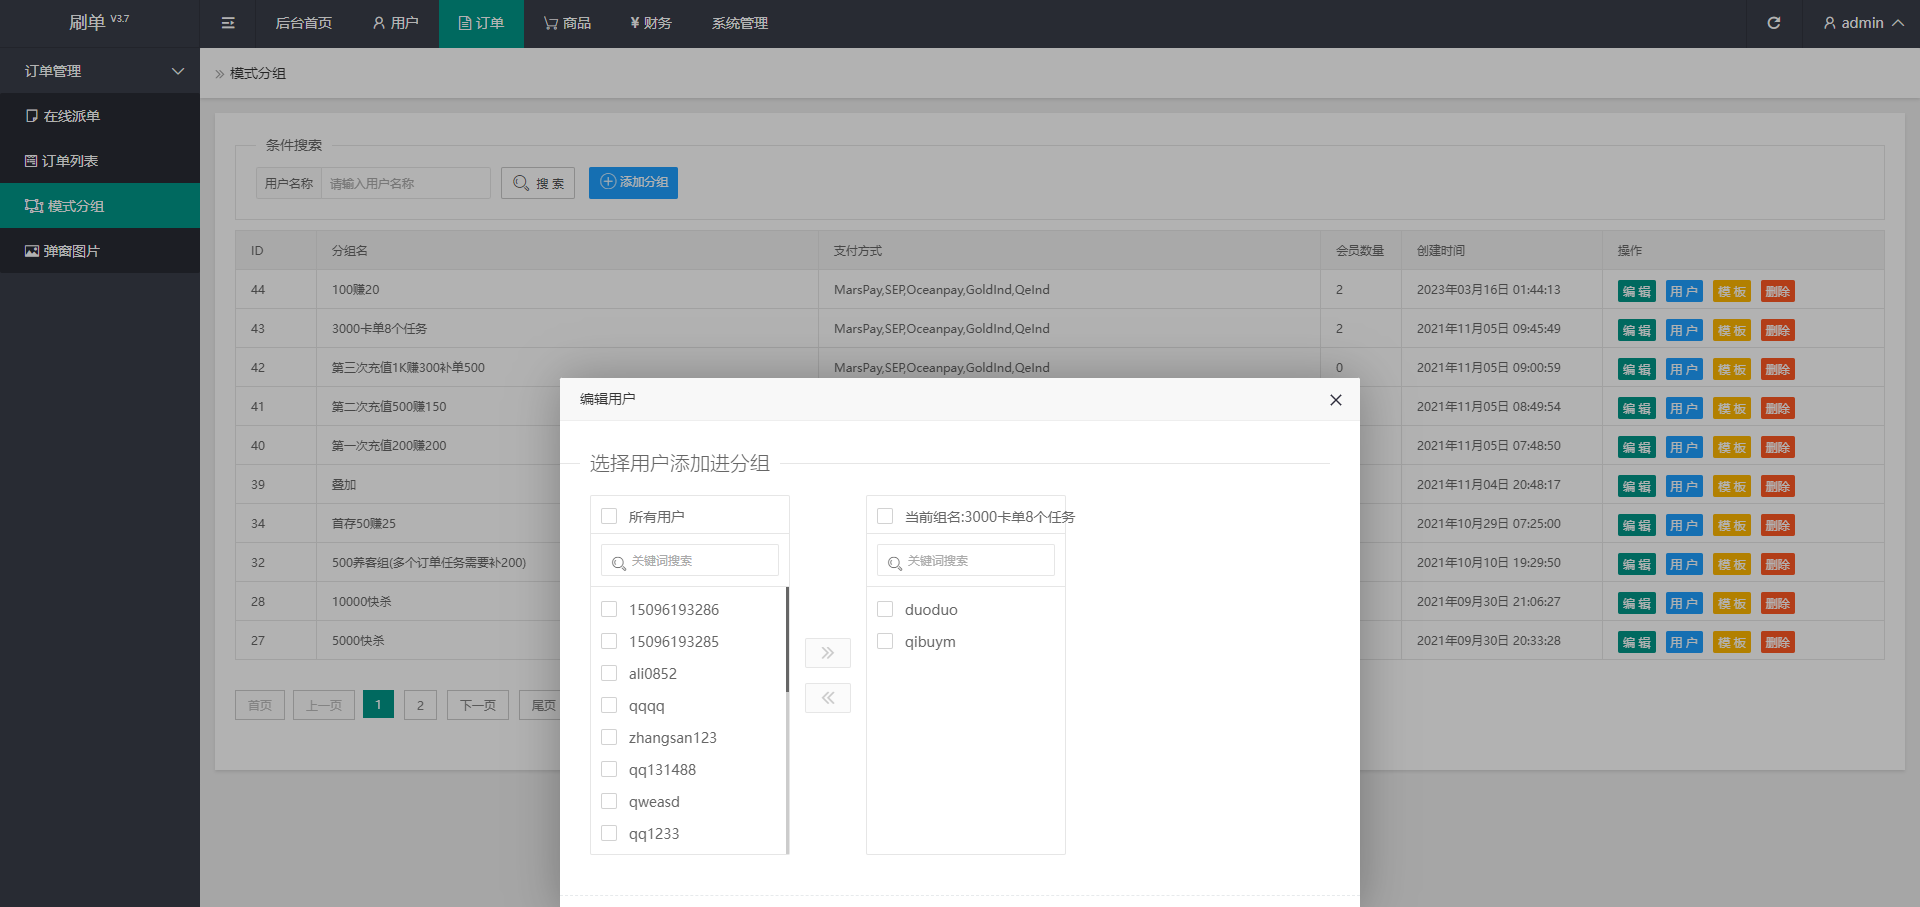Toggle the 所有用户 select-all checkbox
The width and height of the screenshot is (1920, 907).
point(609,516)
